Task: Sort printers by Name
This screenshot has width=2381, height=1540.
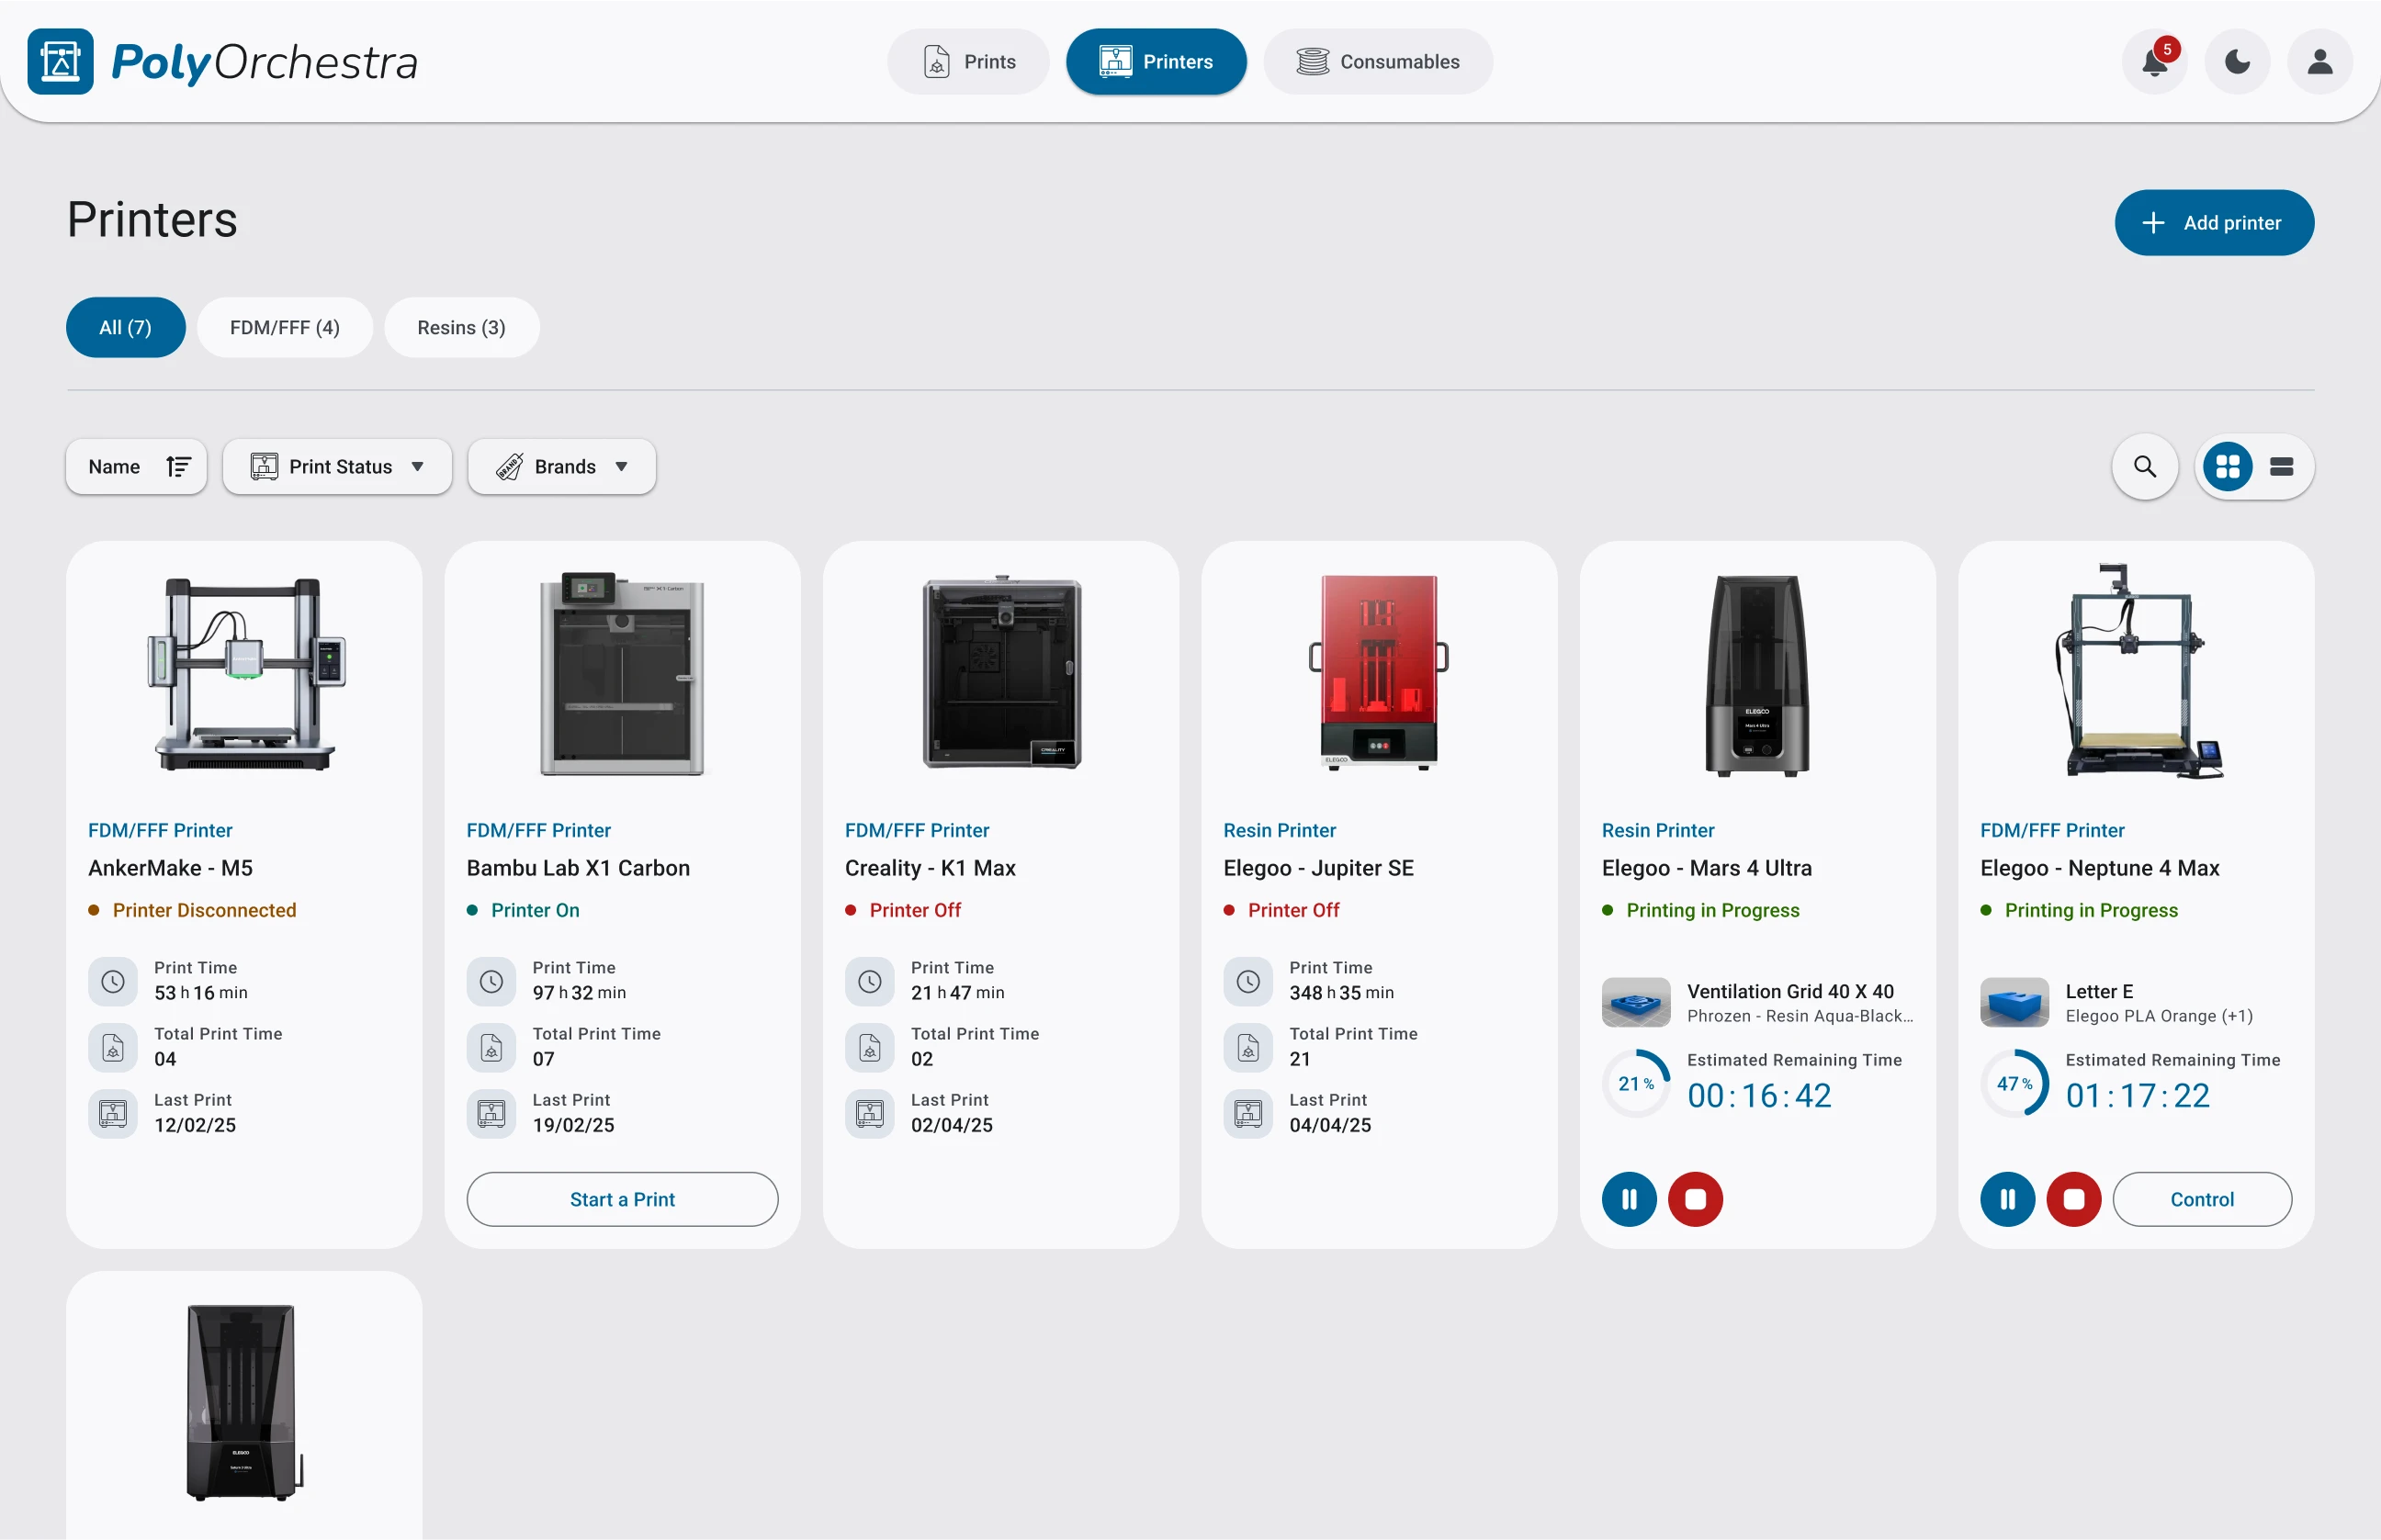Action: click(136, 467)
